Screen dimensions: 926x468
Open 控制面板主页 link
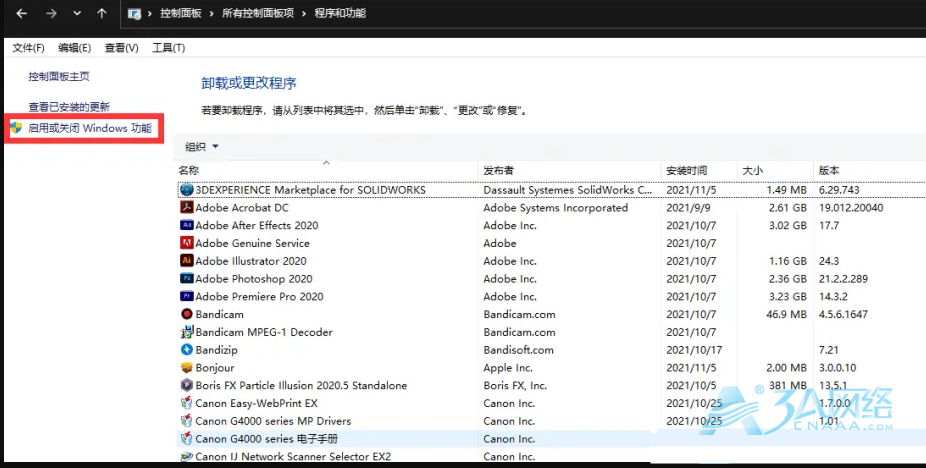tap(59, 76)
